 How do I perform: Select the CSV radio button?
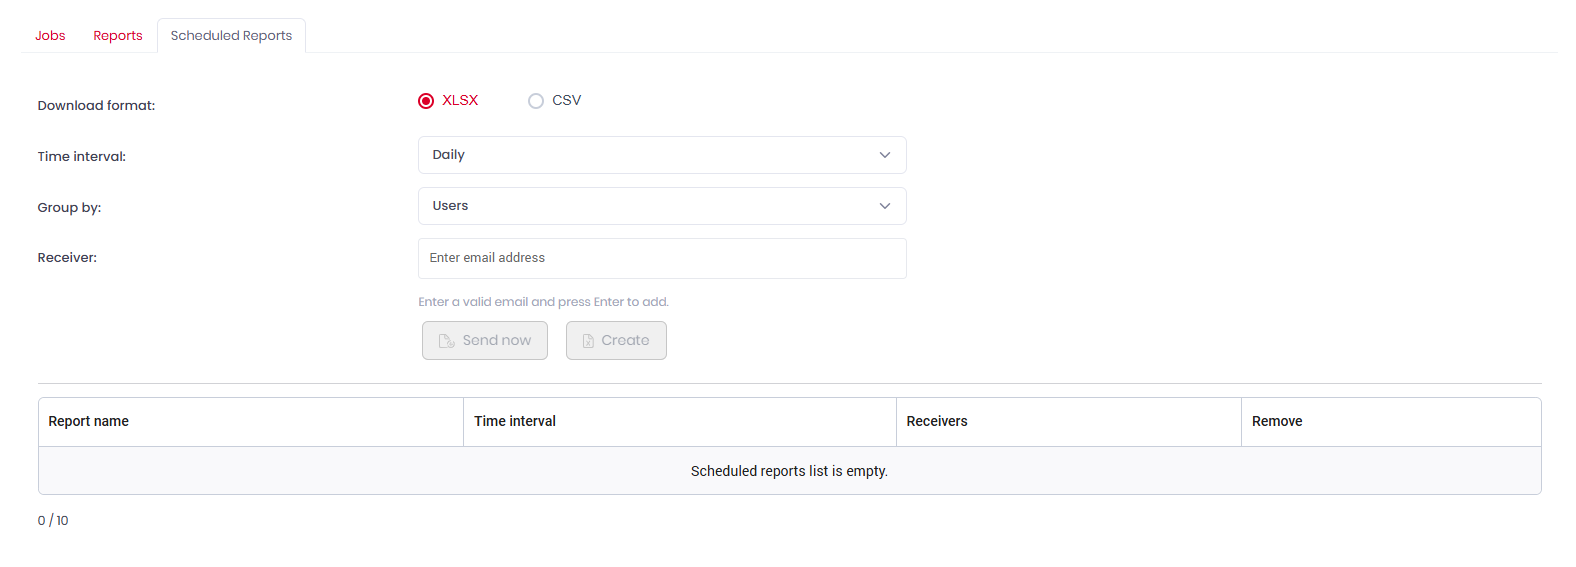pos(536,101)
